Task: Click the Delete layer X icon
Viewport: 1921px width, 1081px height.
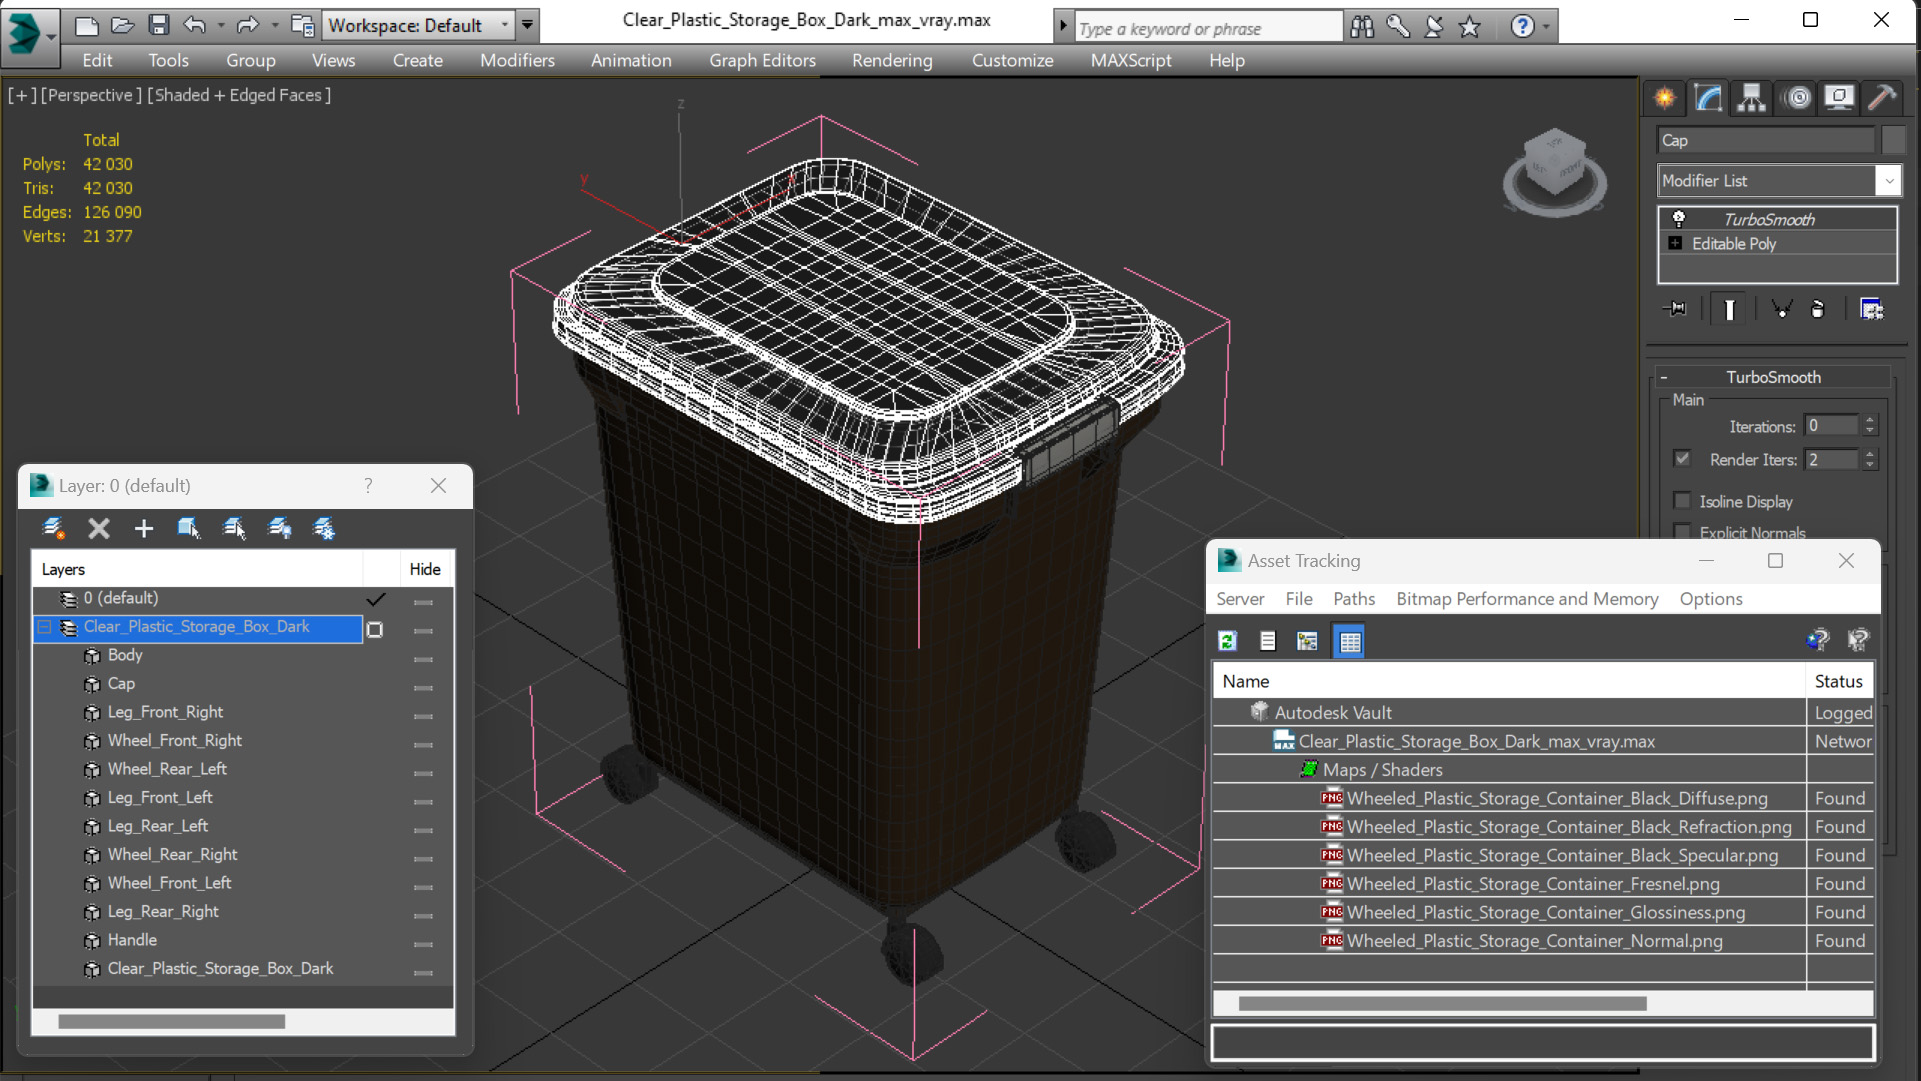Action: [x=98, y=528]
